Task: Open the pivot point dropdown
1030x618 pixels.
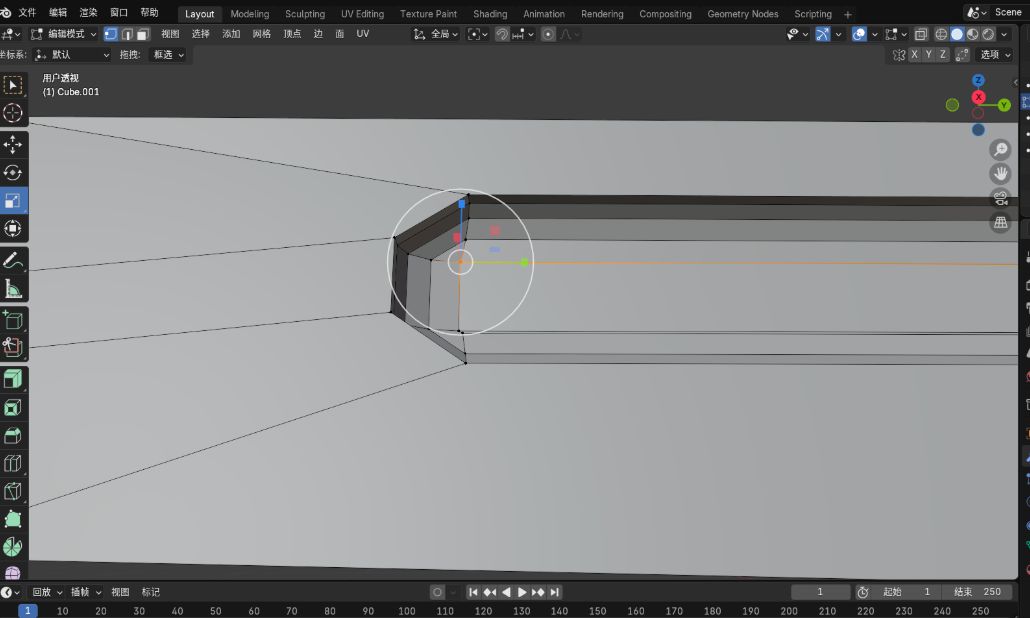Action: [478, 34]
